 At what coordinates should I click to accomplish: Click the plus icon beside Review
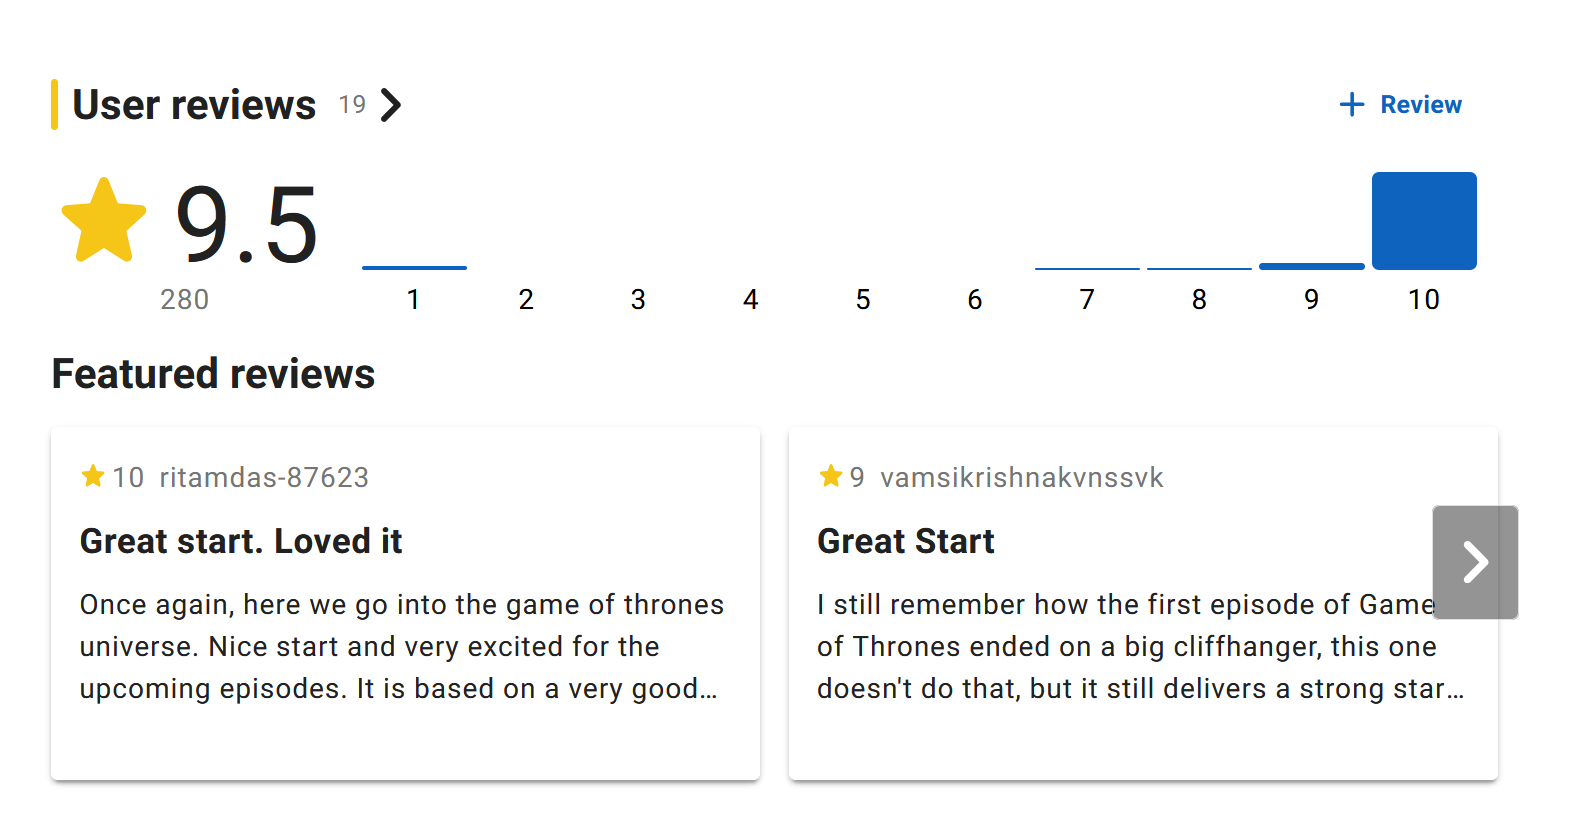(x=1351, y=105)
